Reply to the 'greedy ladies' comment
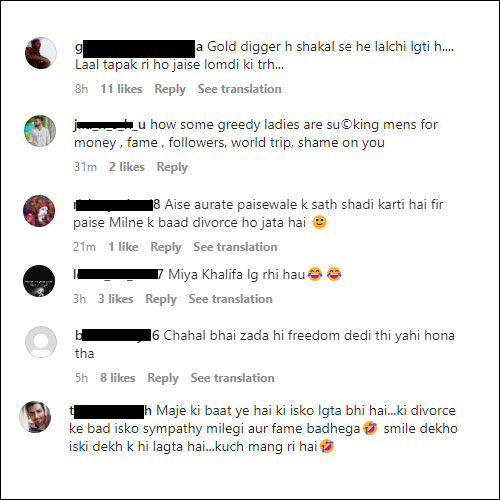Viewport: 500px width, 500px height. click(x=172, y=167)
